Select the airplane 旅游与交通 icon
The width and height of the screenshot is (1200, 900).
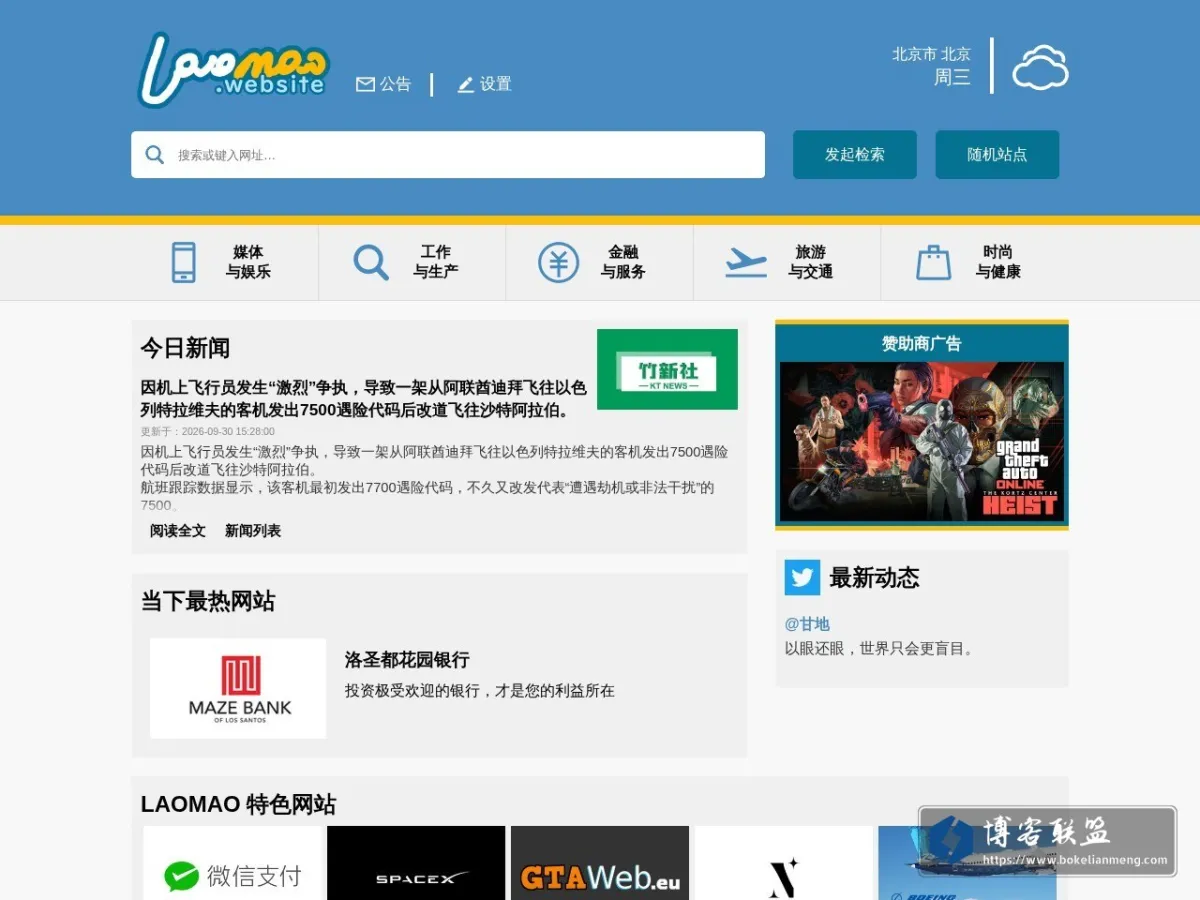click(746, 262)
